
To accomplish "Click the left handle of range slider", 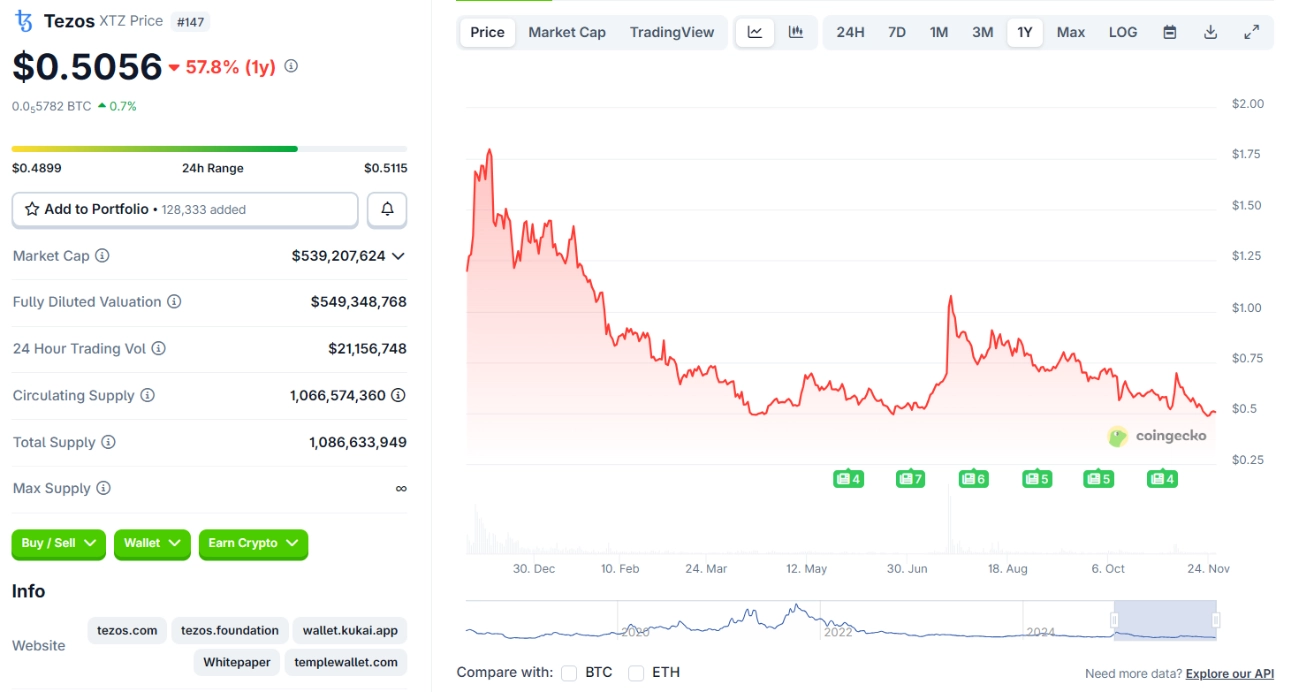I will [x=1115, y=621].
